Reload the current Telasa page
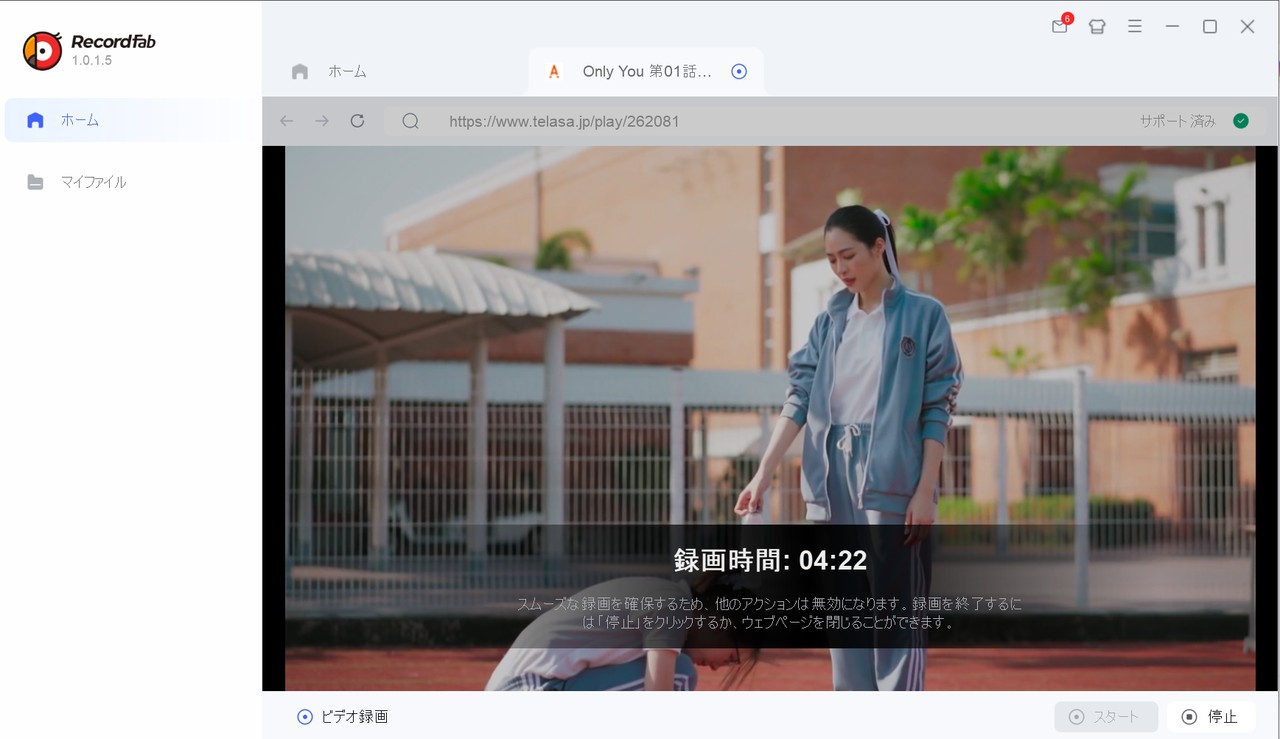This screenshot has width=1280, height=739. 357,120
